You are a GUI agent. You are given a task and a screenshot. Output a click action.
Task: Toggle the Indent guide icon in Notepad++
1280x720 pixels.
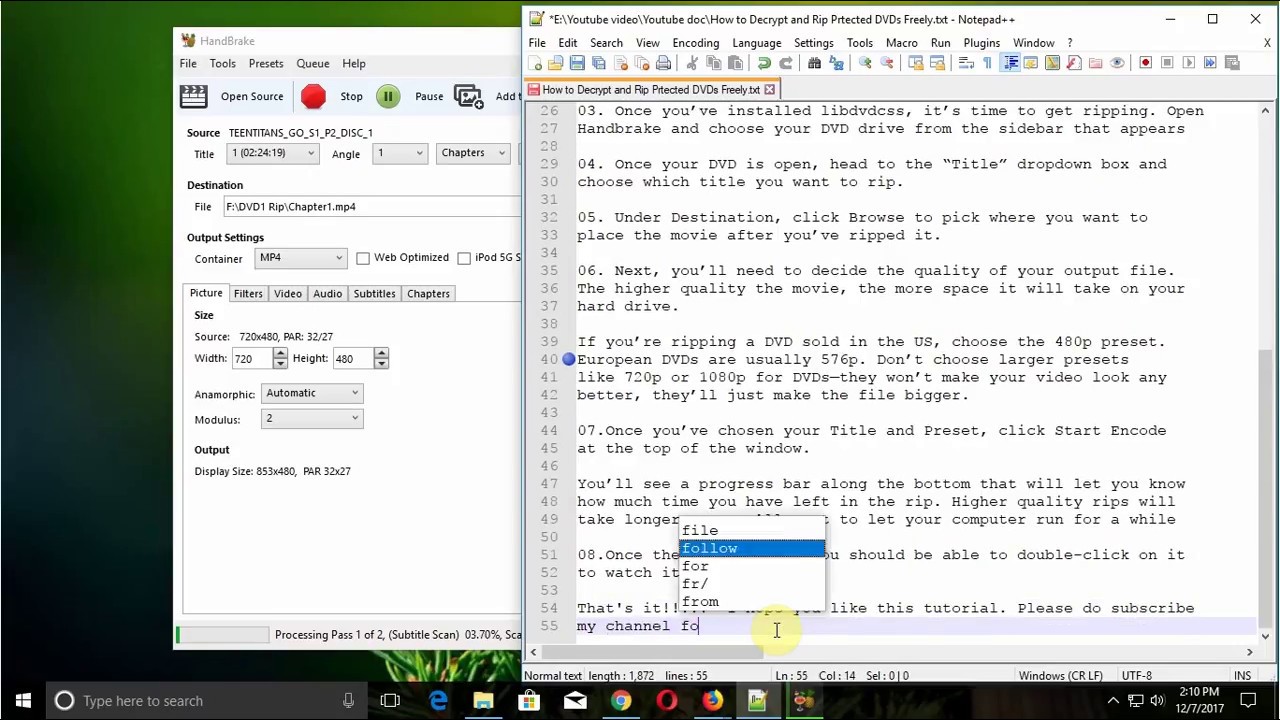tap(1011, 63)
